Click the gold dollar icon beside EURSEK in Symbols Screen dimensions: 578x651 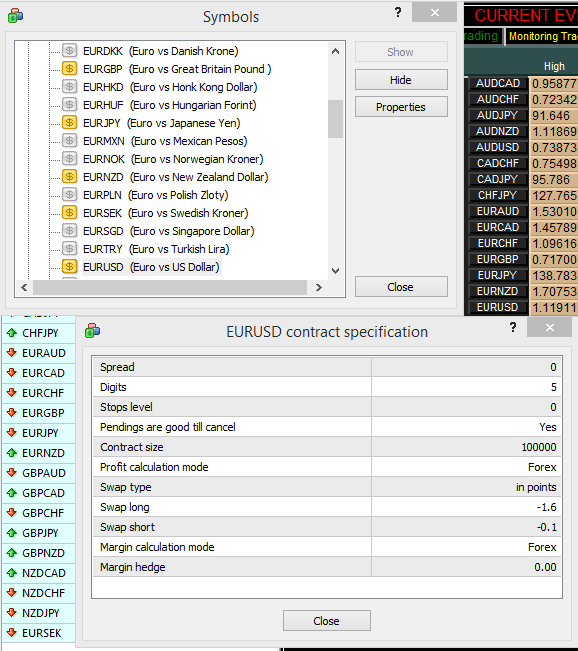pos(69,213)
